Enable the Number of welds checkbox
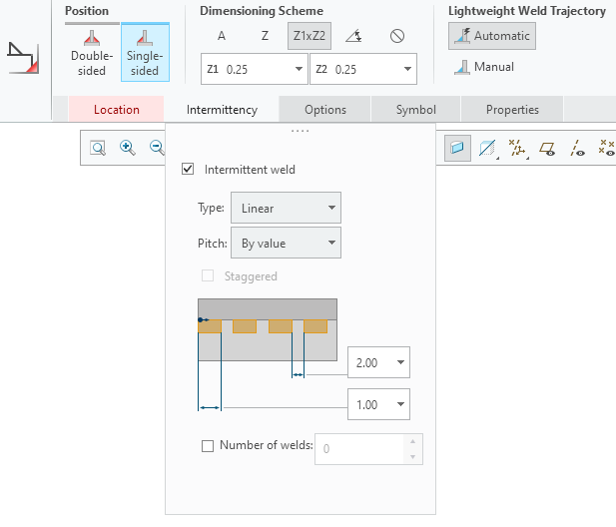Screen dimensions: 616x527 tap(207, 446)
